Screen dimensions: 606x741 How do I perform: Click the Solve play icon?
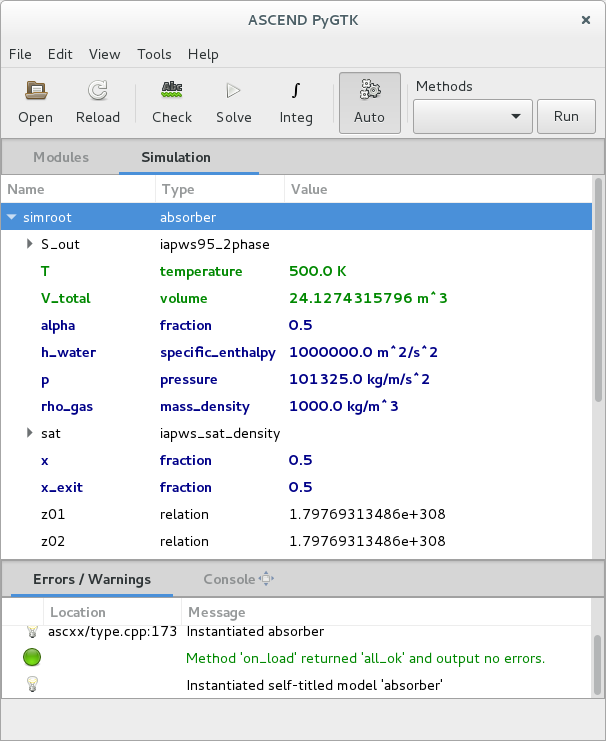tap(234, 91)
